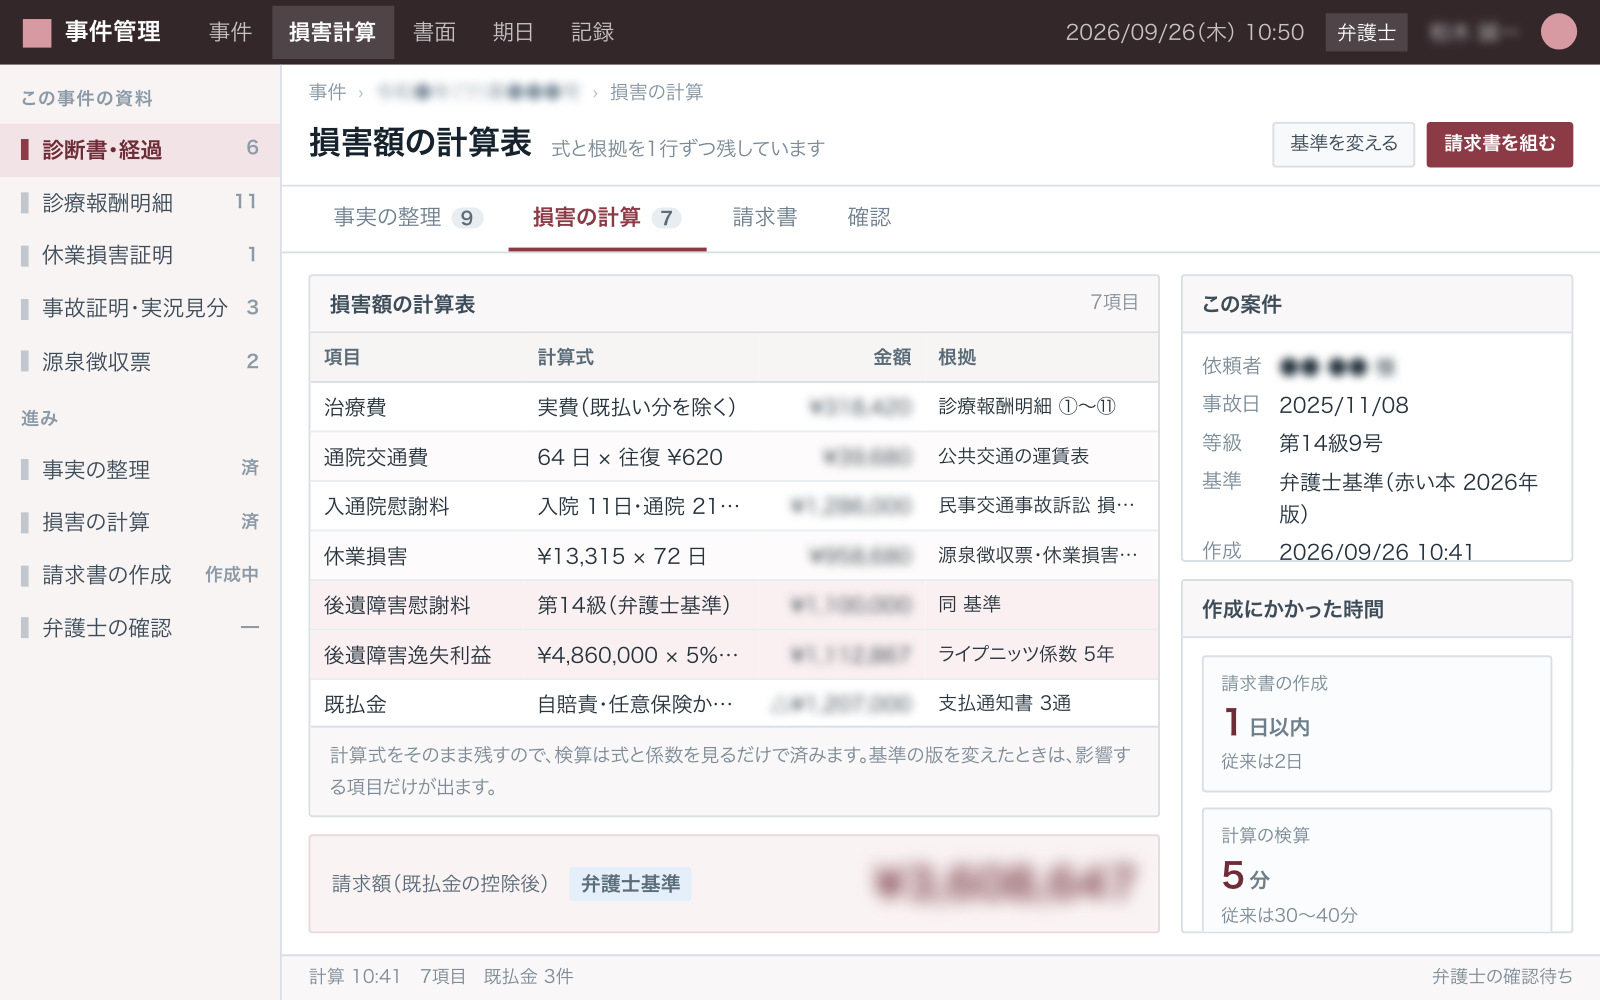Click 公共交通の運賃表 basis cell
This screenshot has width=1600, height=1000.
1013,456
